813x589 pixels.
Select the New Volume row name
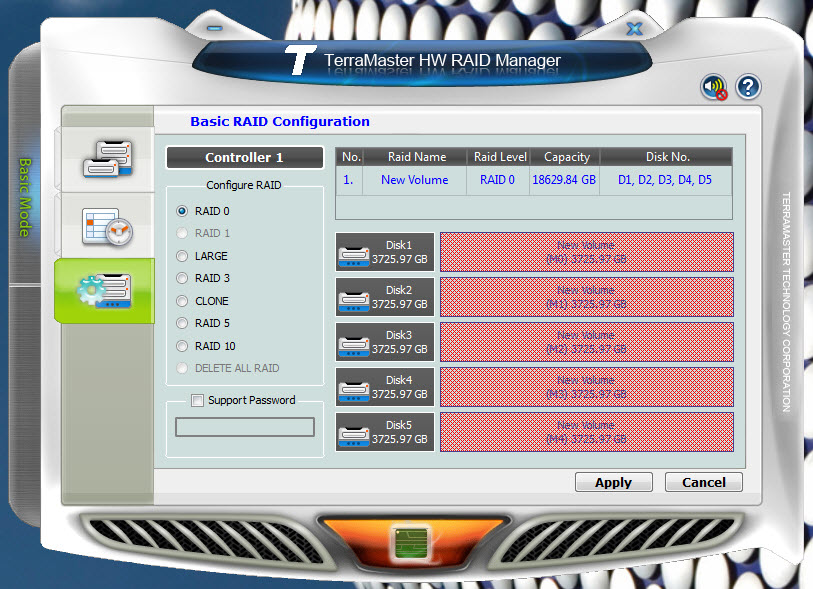(414, 180)
